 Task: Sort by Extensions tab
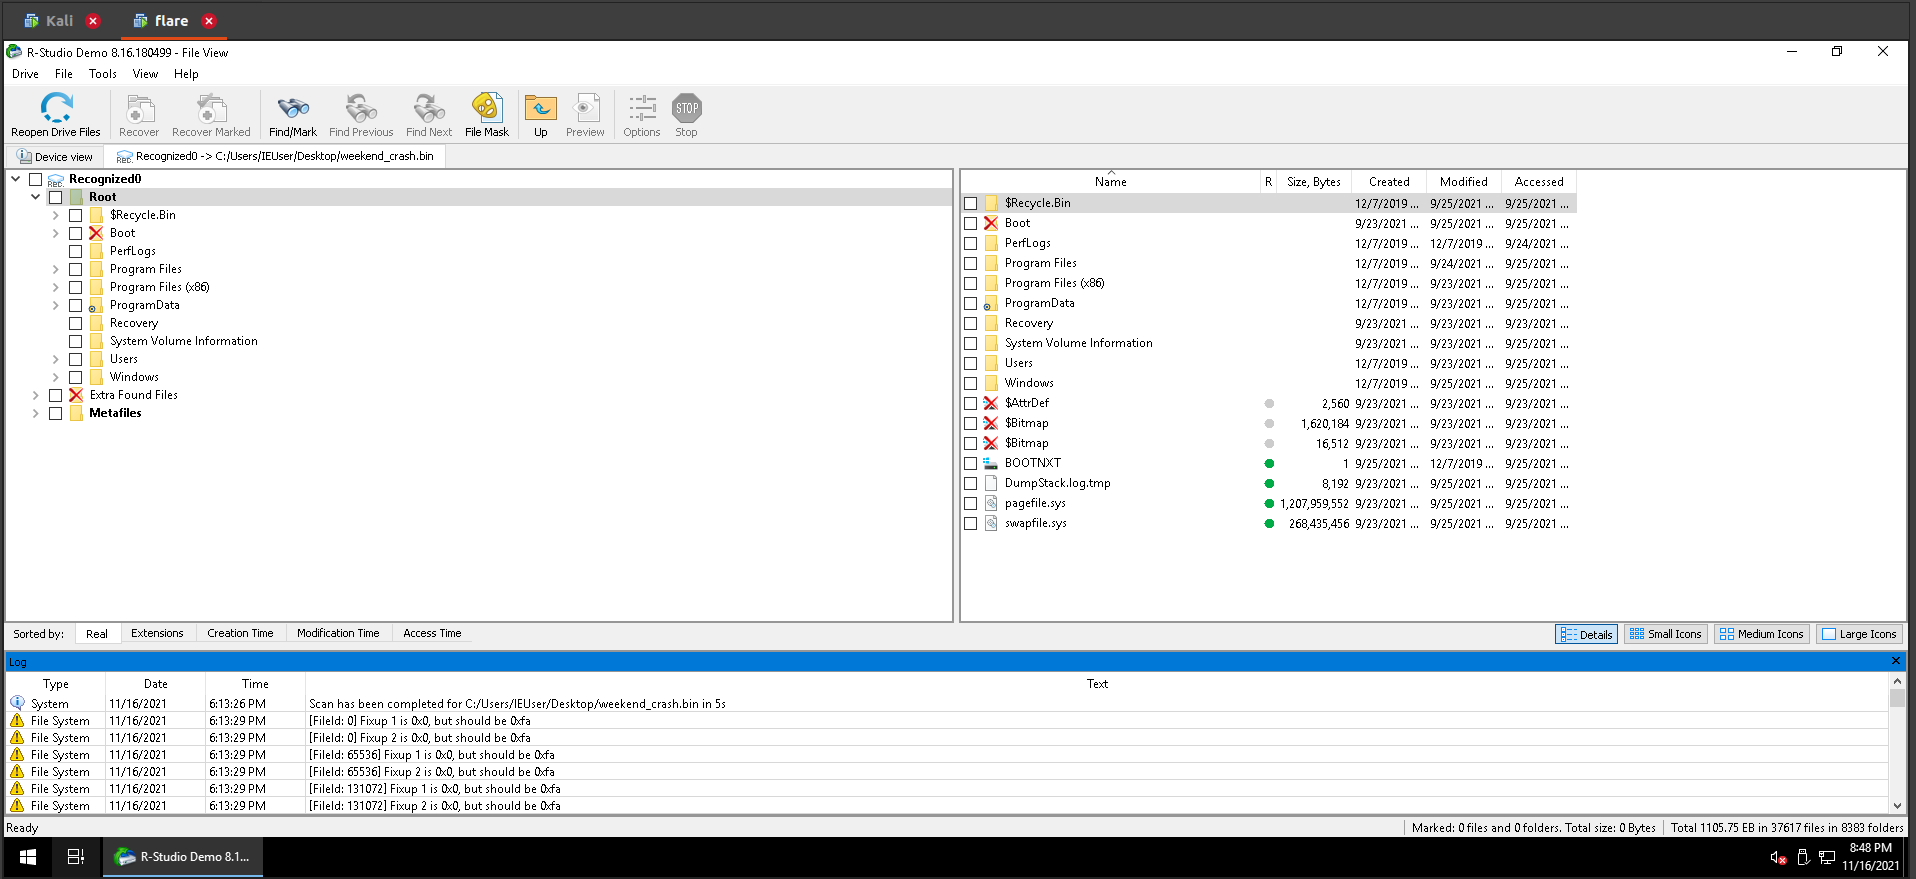157,633
